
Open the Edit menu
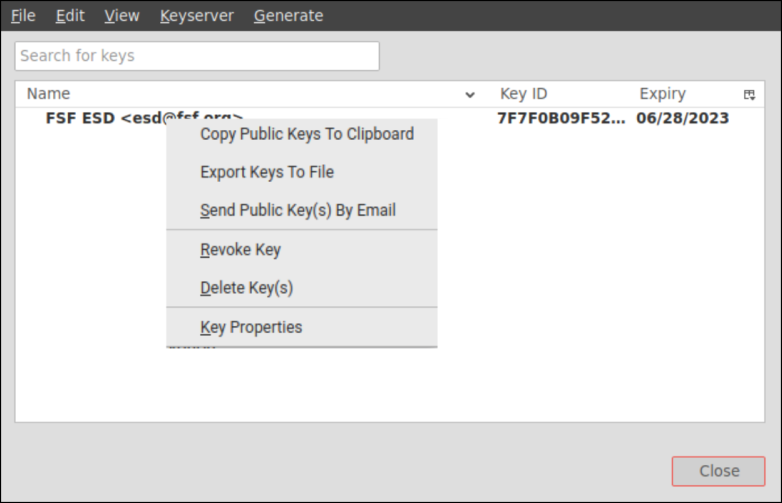coord(70,16)
